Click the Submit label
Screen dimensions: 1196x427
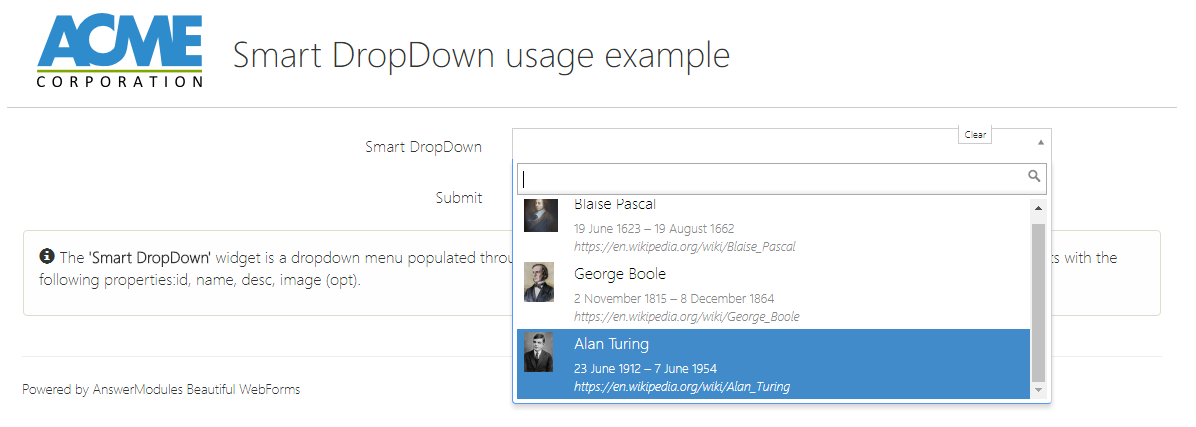(x=459, y=198)
